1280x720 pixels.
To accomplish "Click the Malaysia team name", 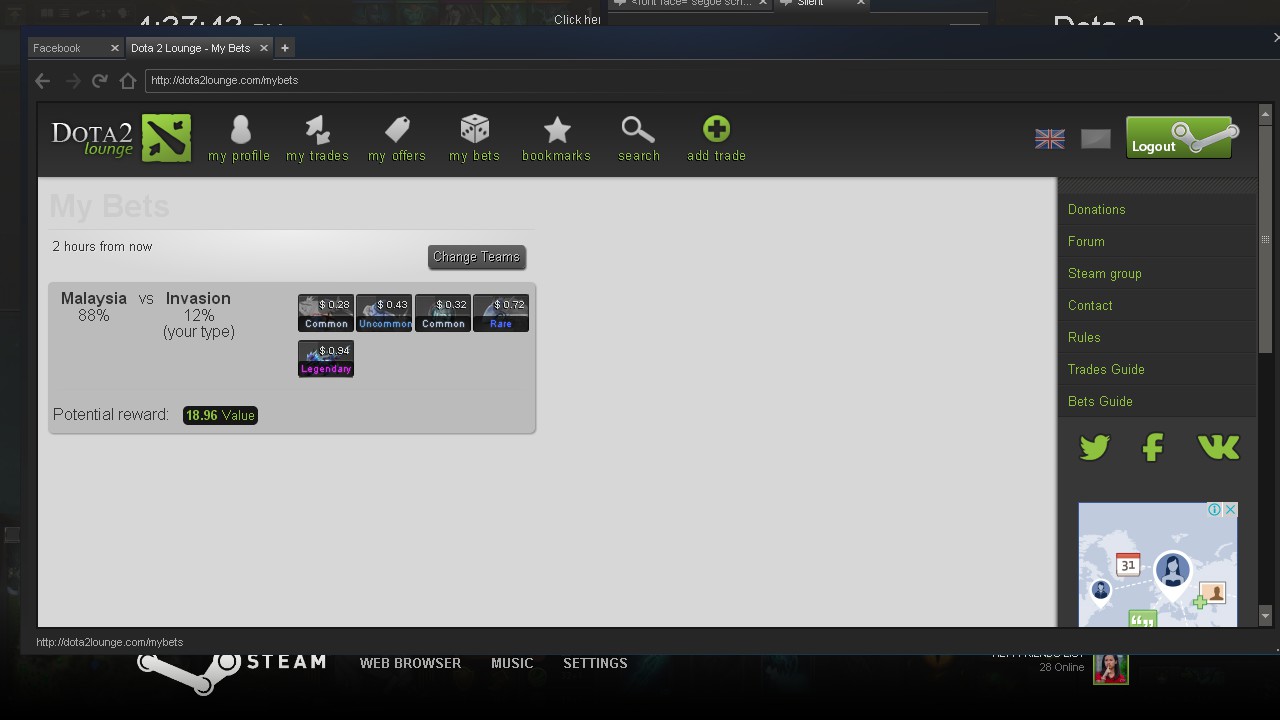I will [94, 298].
